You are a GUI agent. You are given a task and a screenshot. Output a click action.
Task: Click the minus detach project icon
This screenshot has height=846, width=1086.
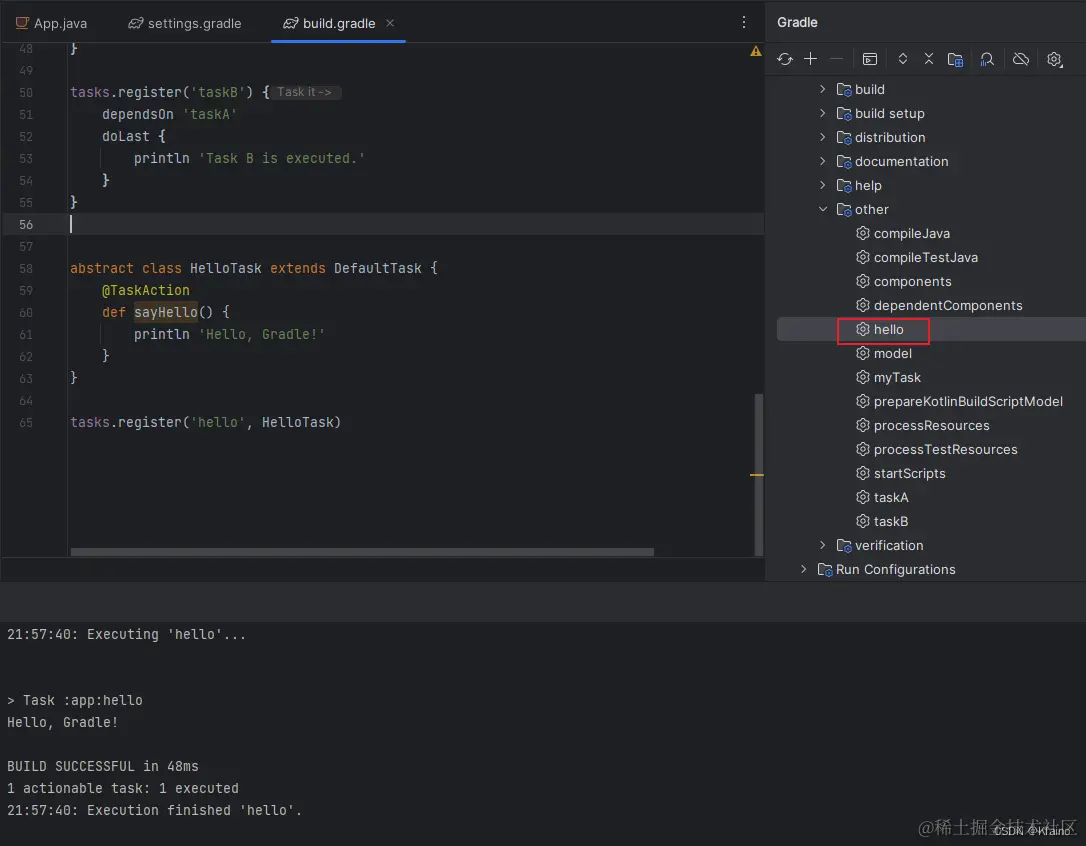pyautogui.click(x=837, y=60)
